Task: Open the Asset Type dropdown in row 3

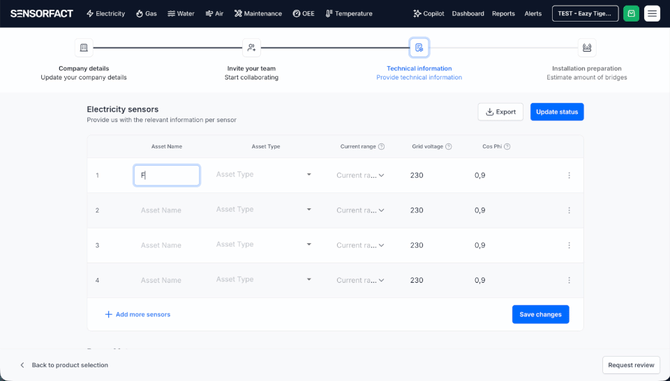Action: click(264, 245)
